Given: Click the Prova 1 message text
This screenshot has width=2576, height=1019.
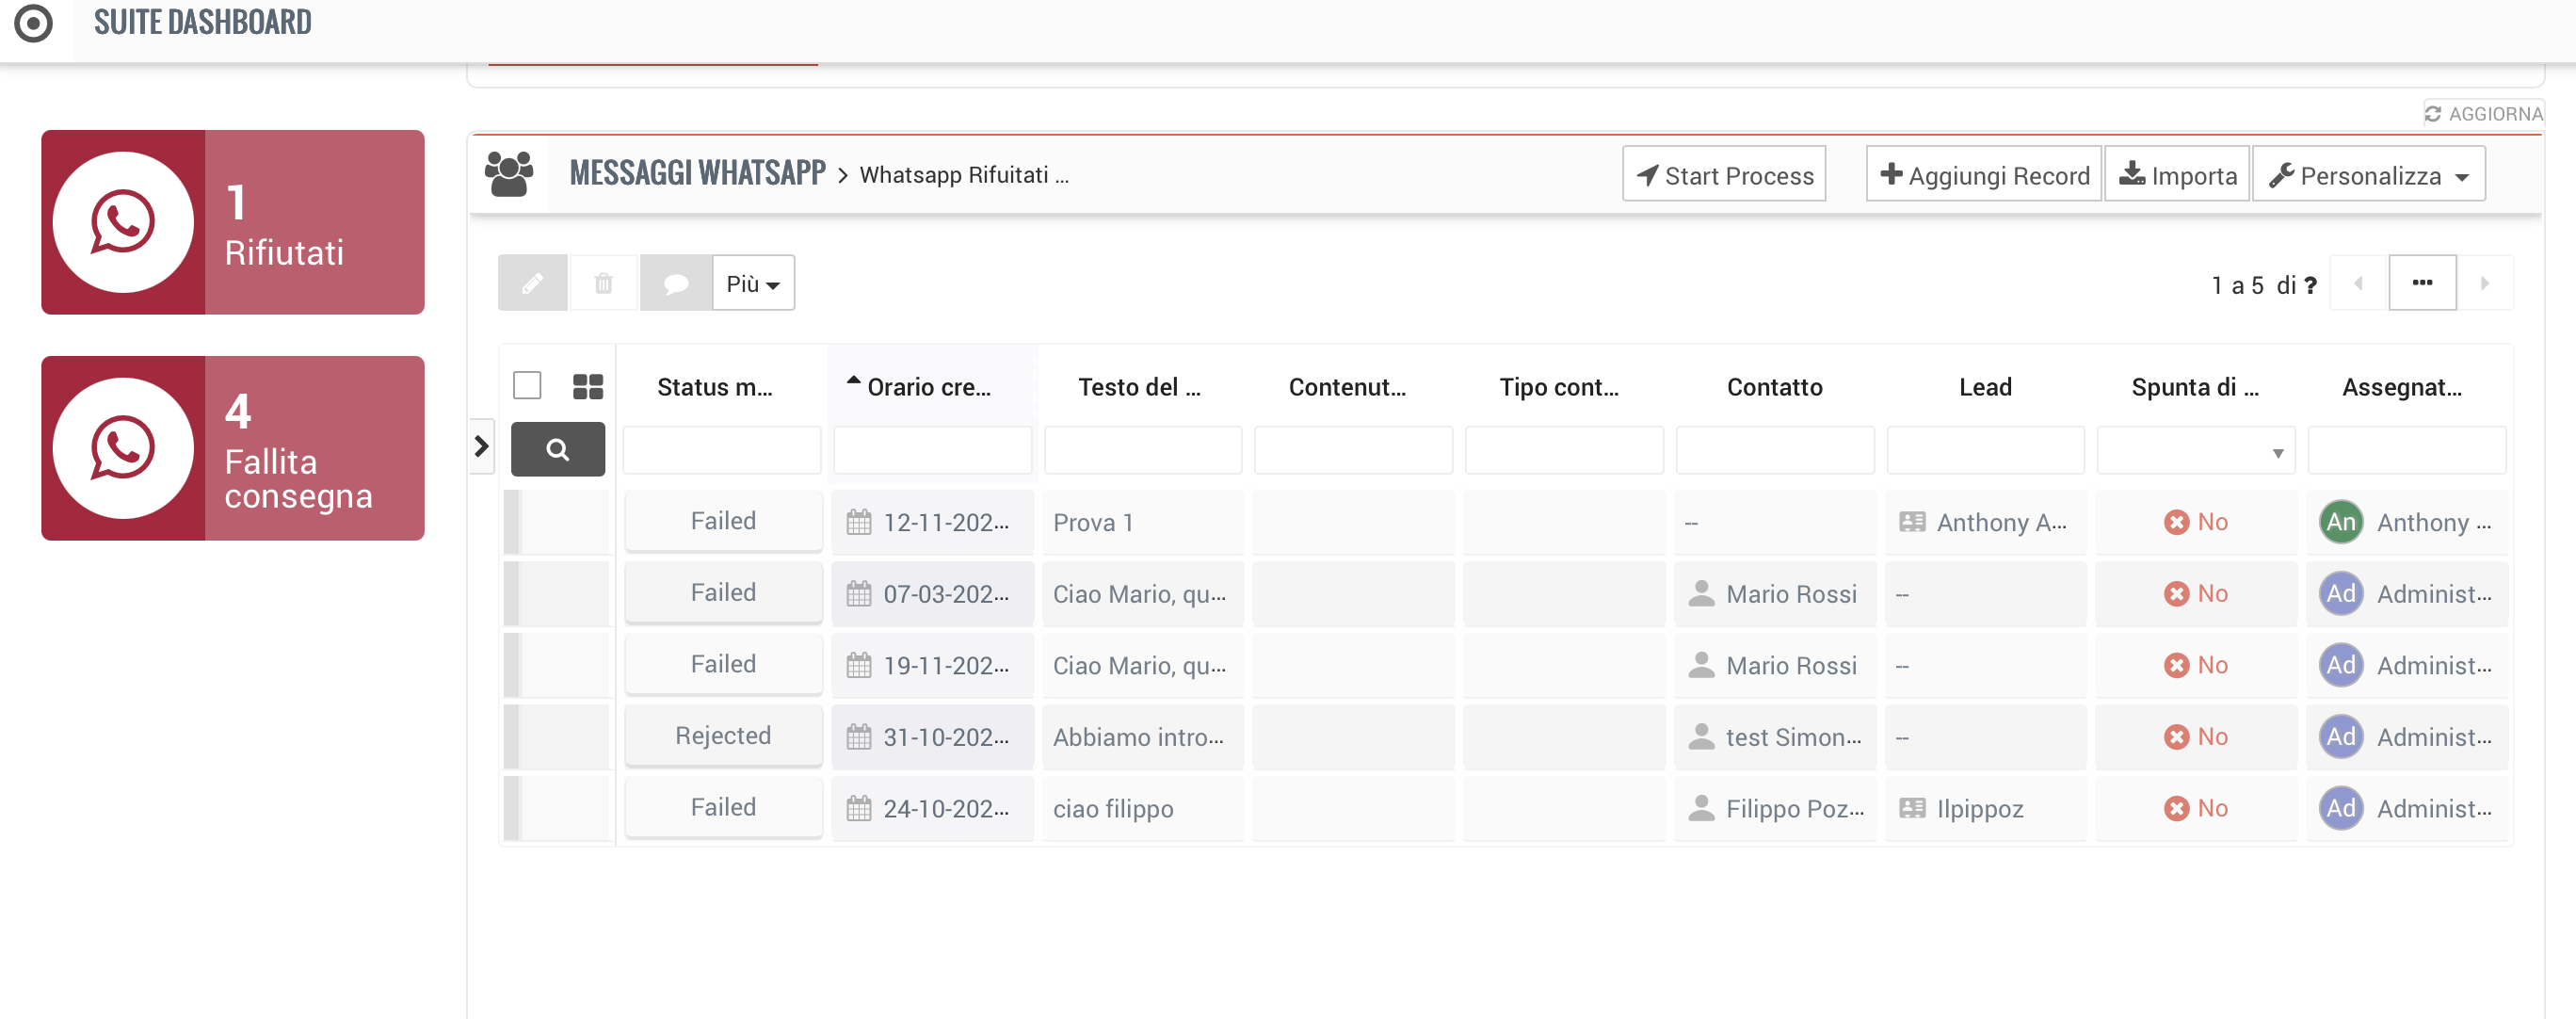Looking at the screenshot, I should [1093, 522].
